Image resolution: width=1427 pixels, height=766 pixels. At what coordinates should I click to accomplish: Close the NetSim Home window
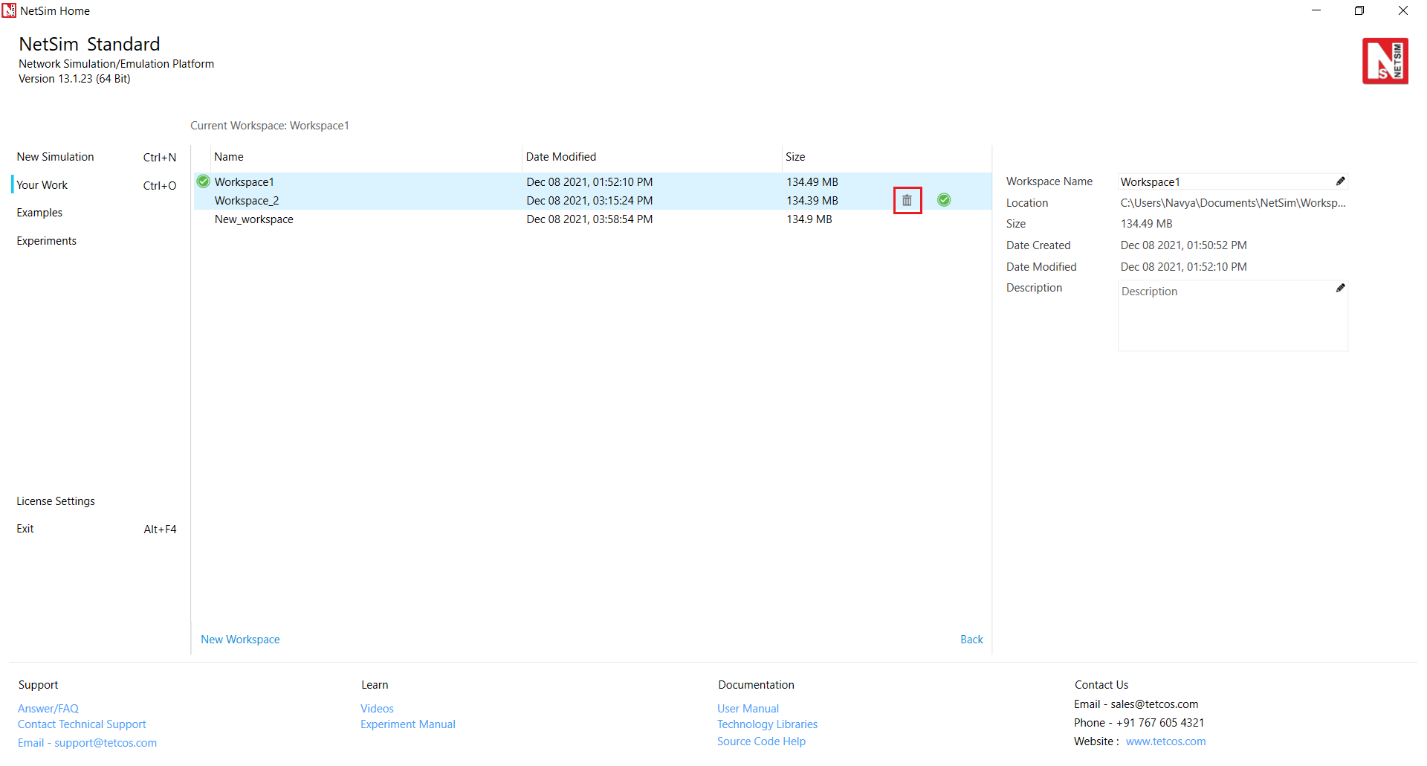(1403, 11)
